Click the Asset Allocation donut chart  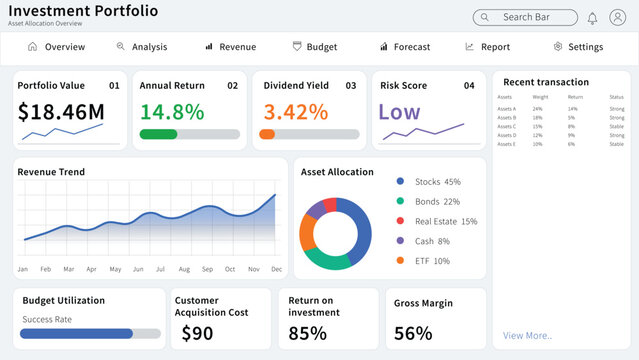point(335,234)
